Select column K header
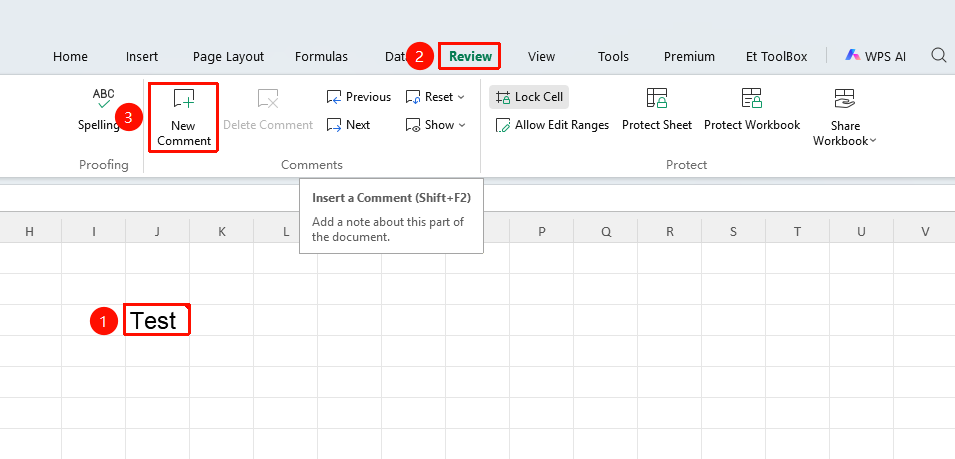The image size is (955, 459). pyautogui.click(x=222, y=231)
